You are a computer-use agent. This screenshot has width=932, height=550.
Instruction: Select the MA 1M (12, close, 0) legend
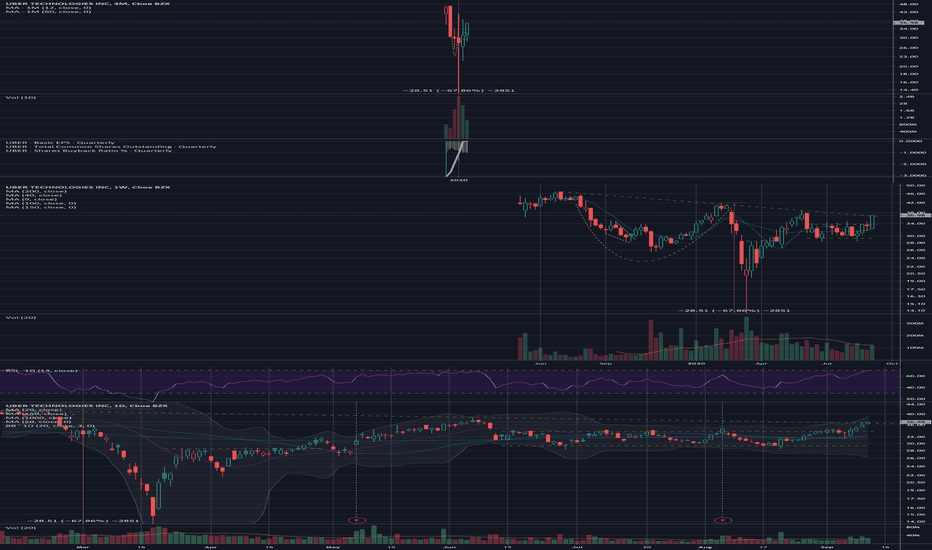tap(48, 8)
